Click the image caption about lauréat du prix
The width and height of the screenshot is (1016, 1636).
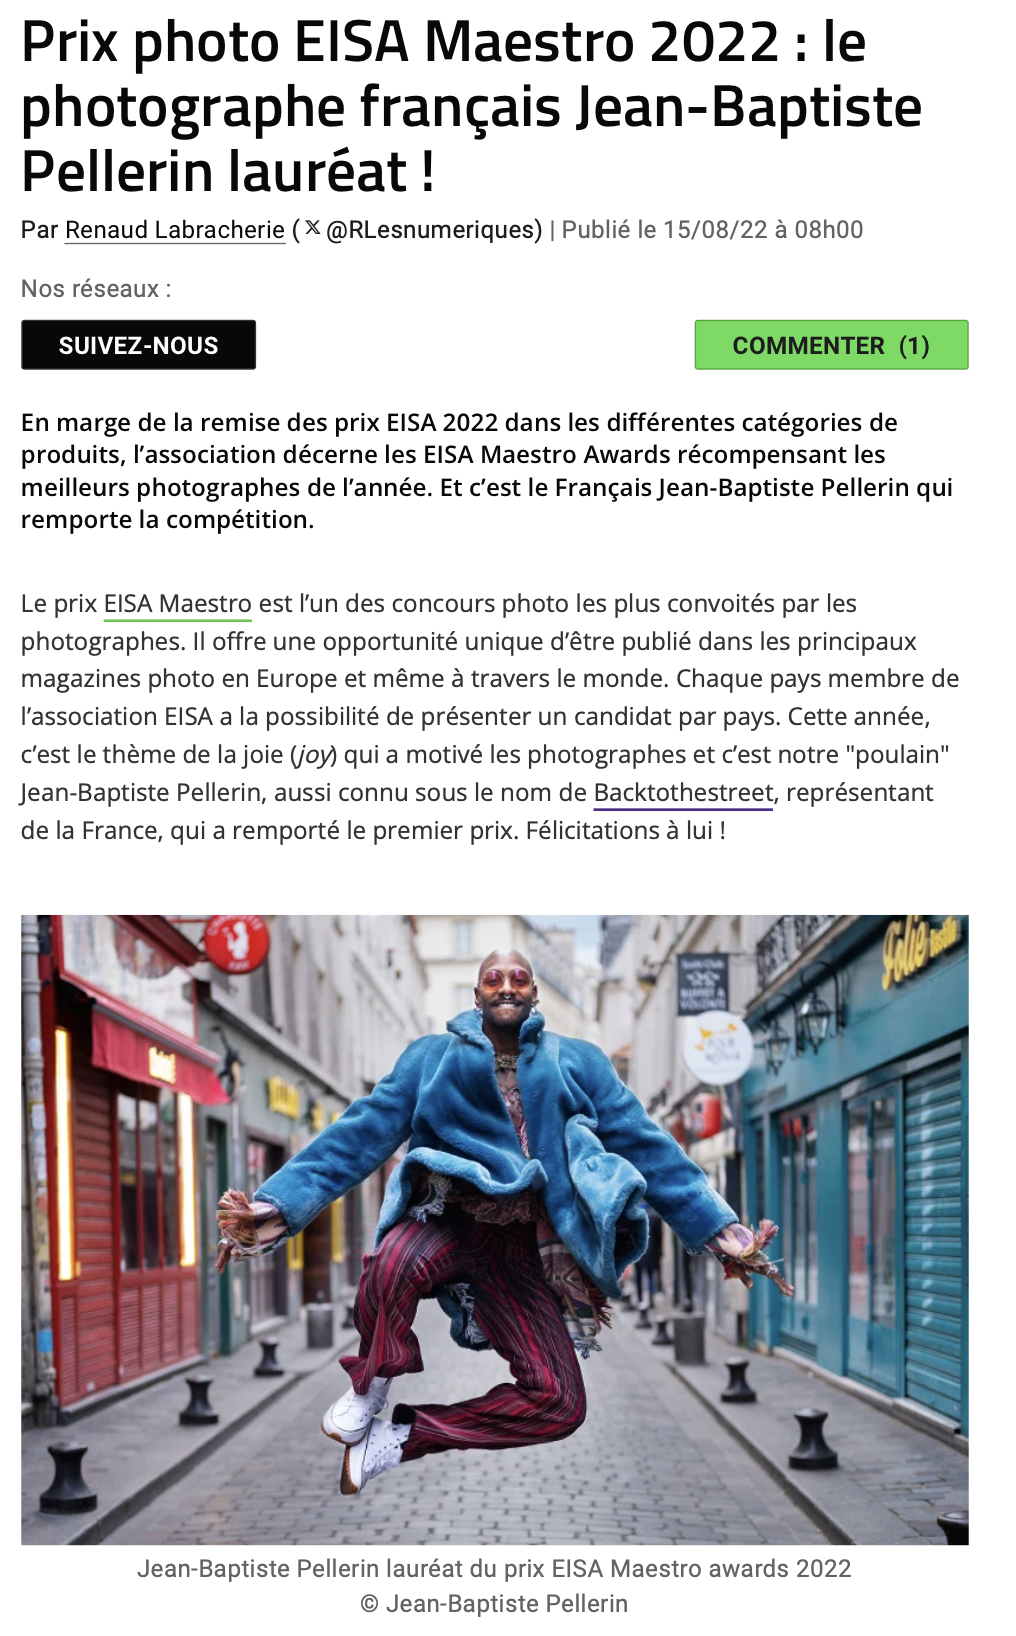click(x=494, y=1568)
